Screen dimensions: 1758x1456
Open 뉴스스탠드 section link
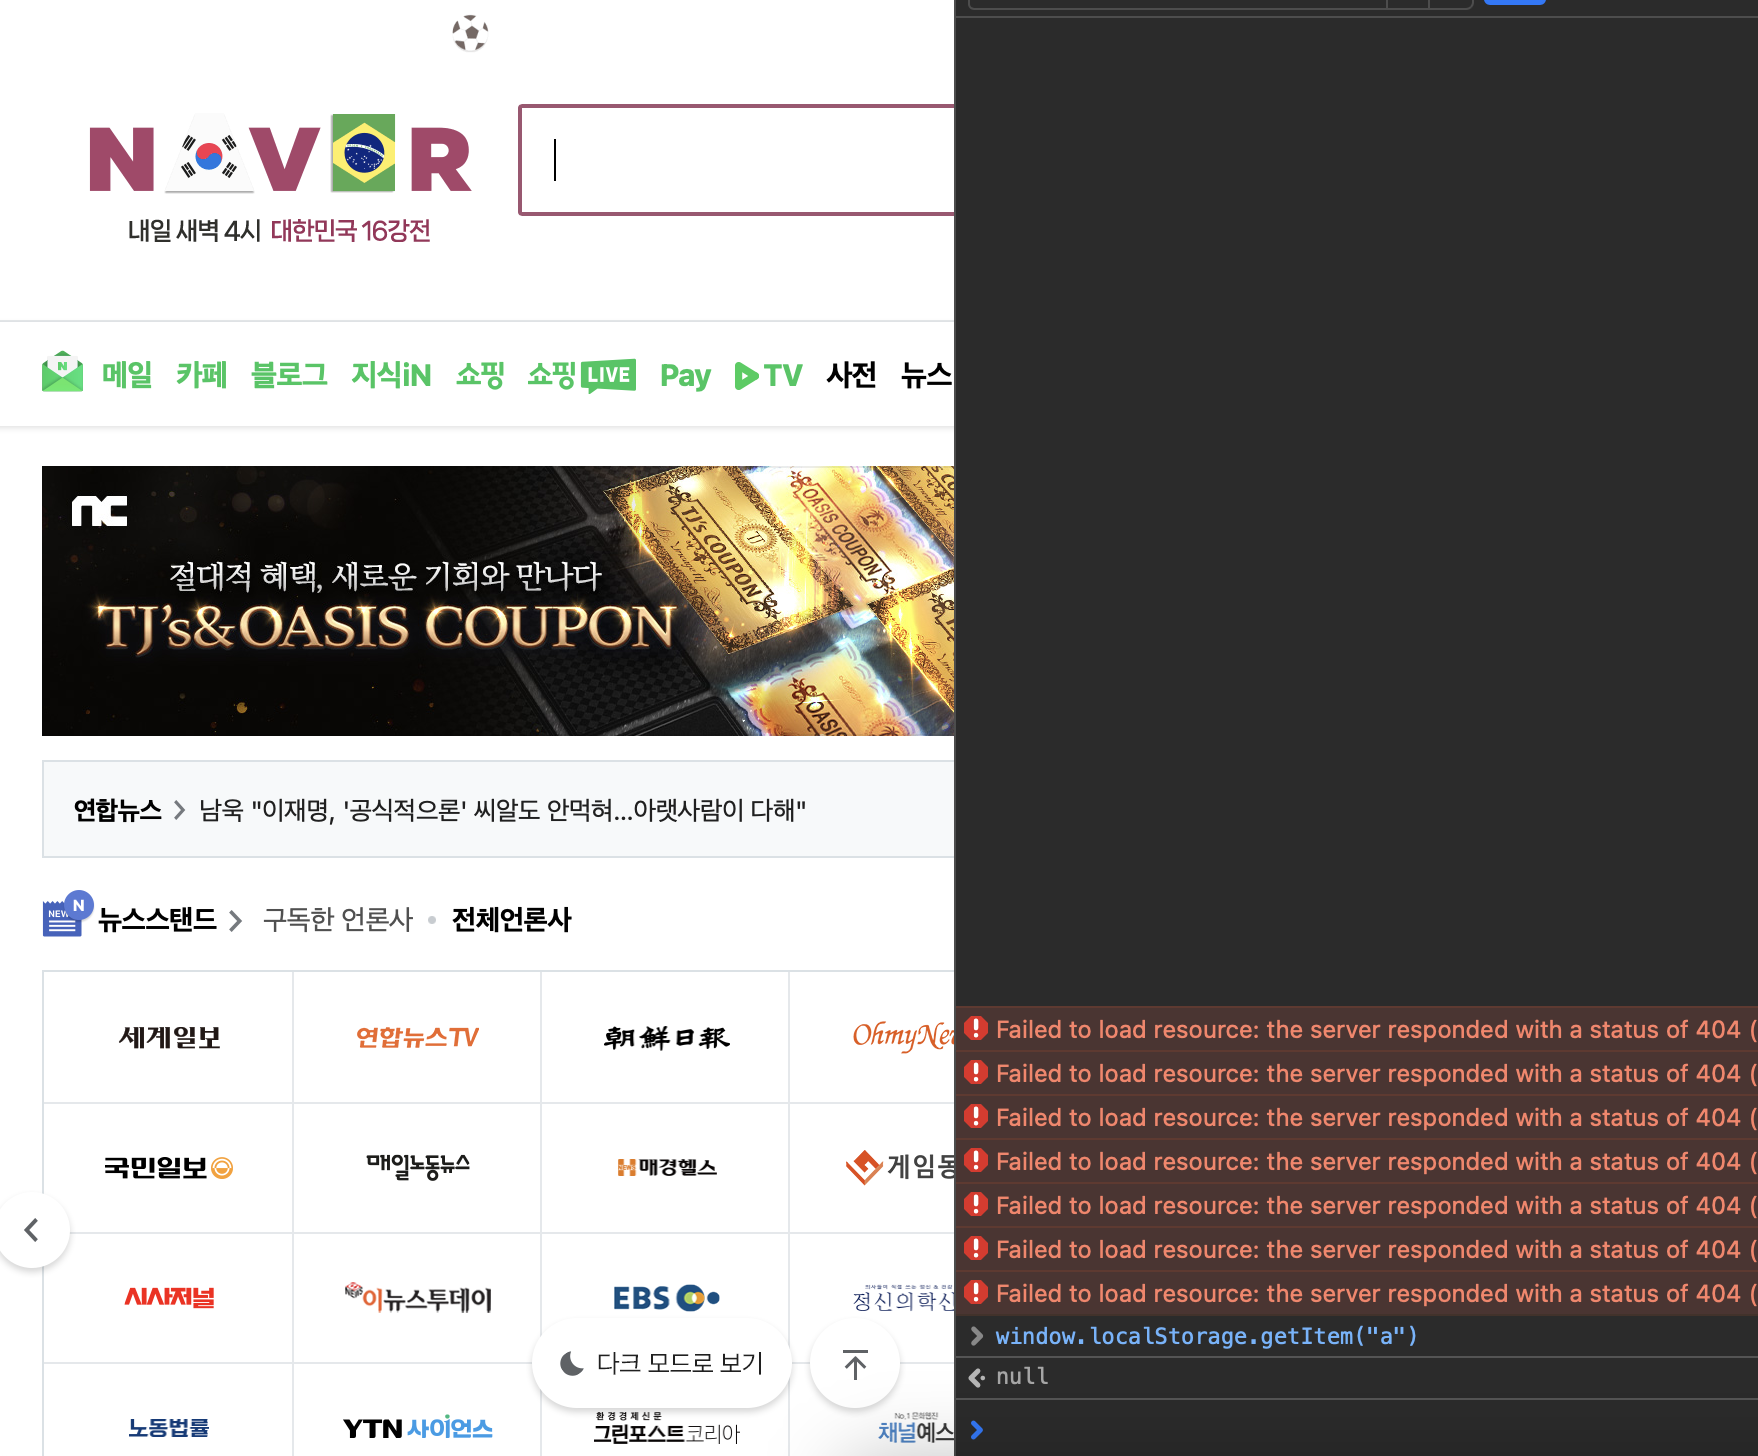coord(157,920)
